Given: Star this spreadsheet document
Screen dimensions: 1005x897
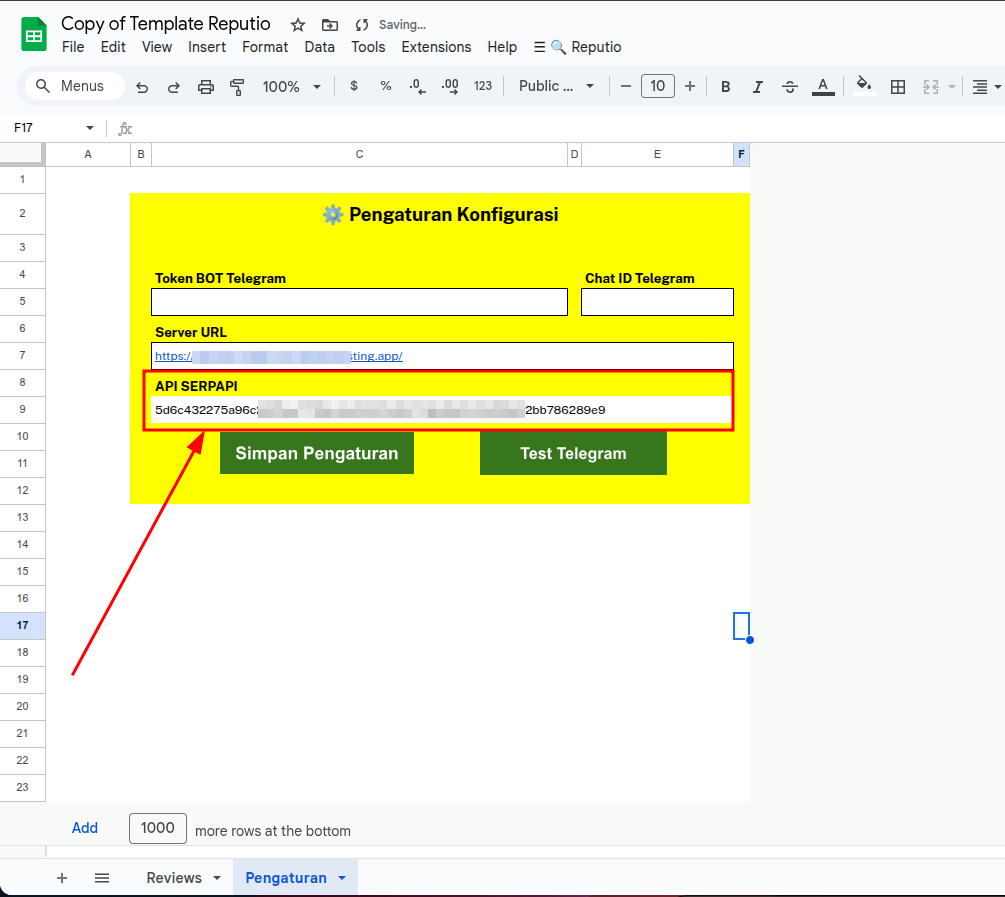Looking at the screenshot, I should [298, 25].
